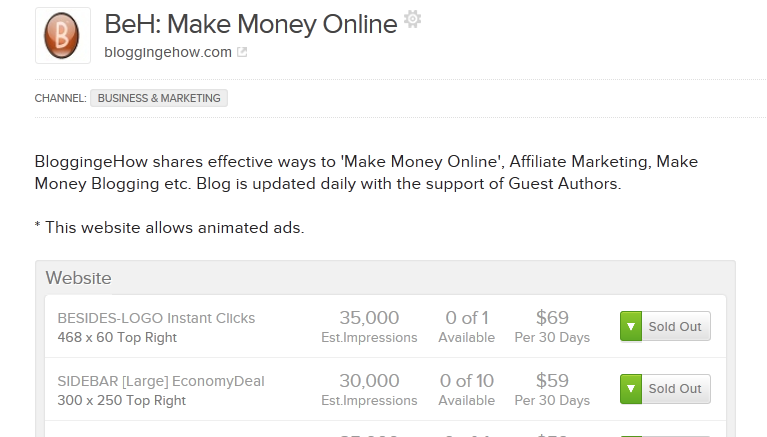
Task: Open BESIDES-LOGO Instant Clicks ad listing
Action: [x=156, y=318]
